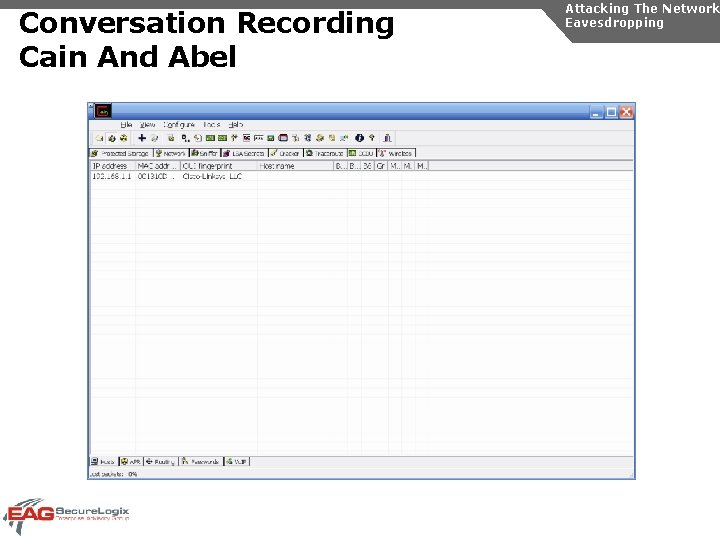
Task: Open the File menu
Action: click(x=126, y=124)
